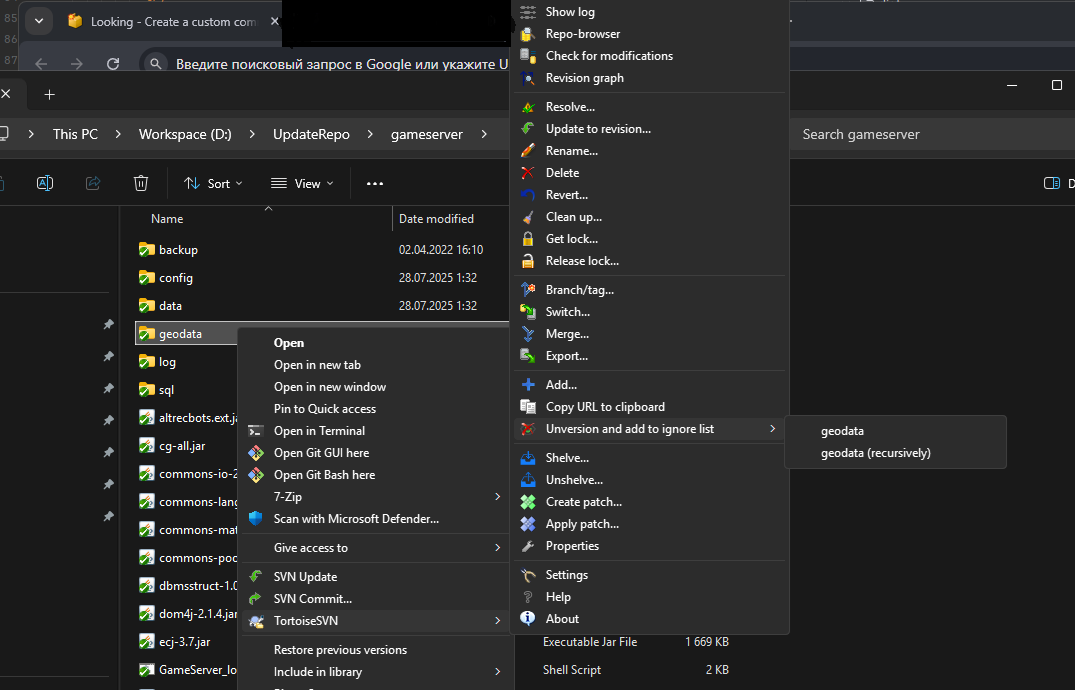The height and width of the screenshot is (690, 1075).
Task: Click the Properties wrench icon
Action: (x=528, y=546)
